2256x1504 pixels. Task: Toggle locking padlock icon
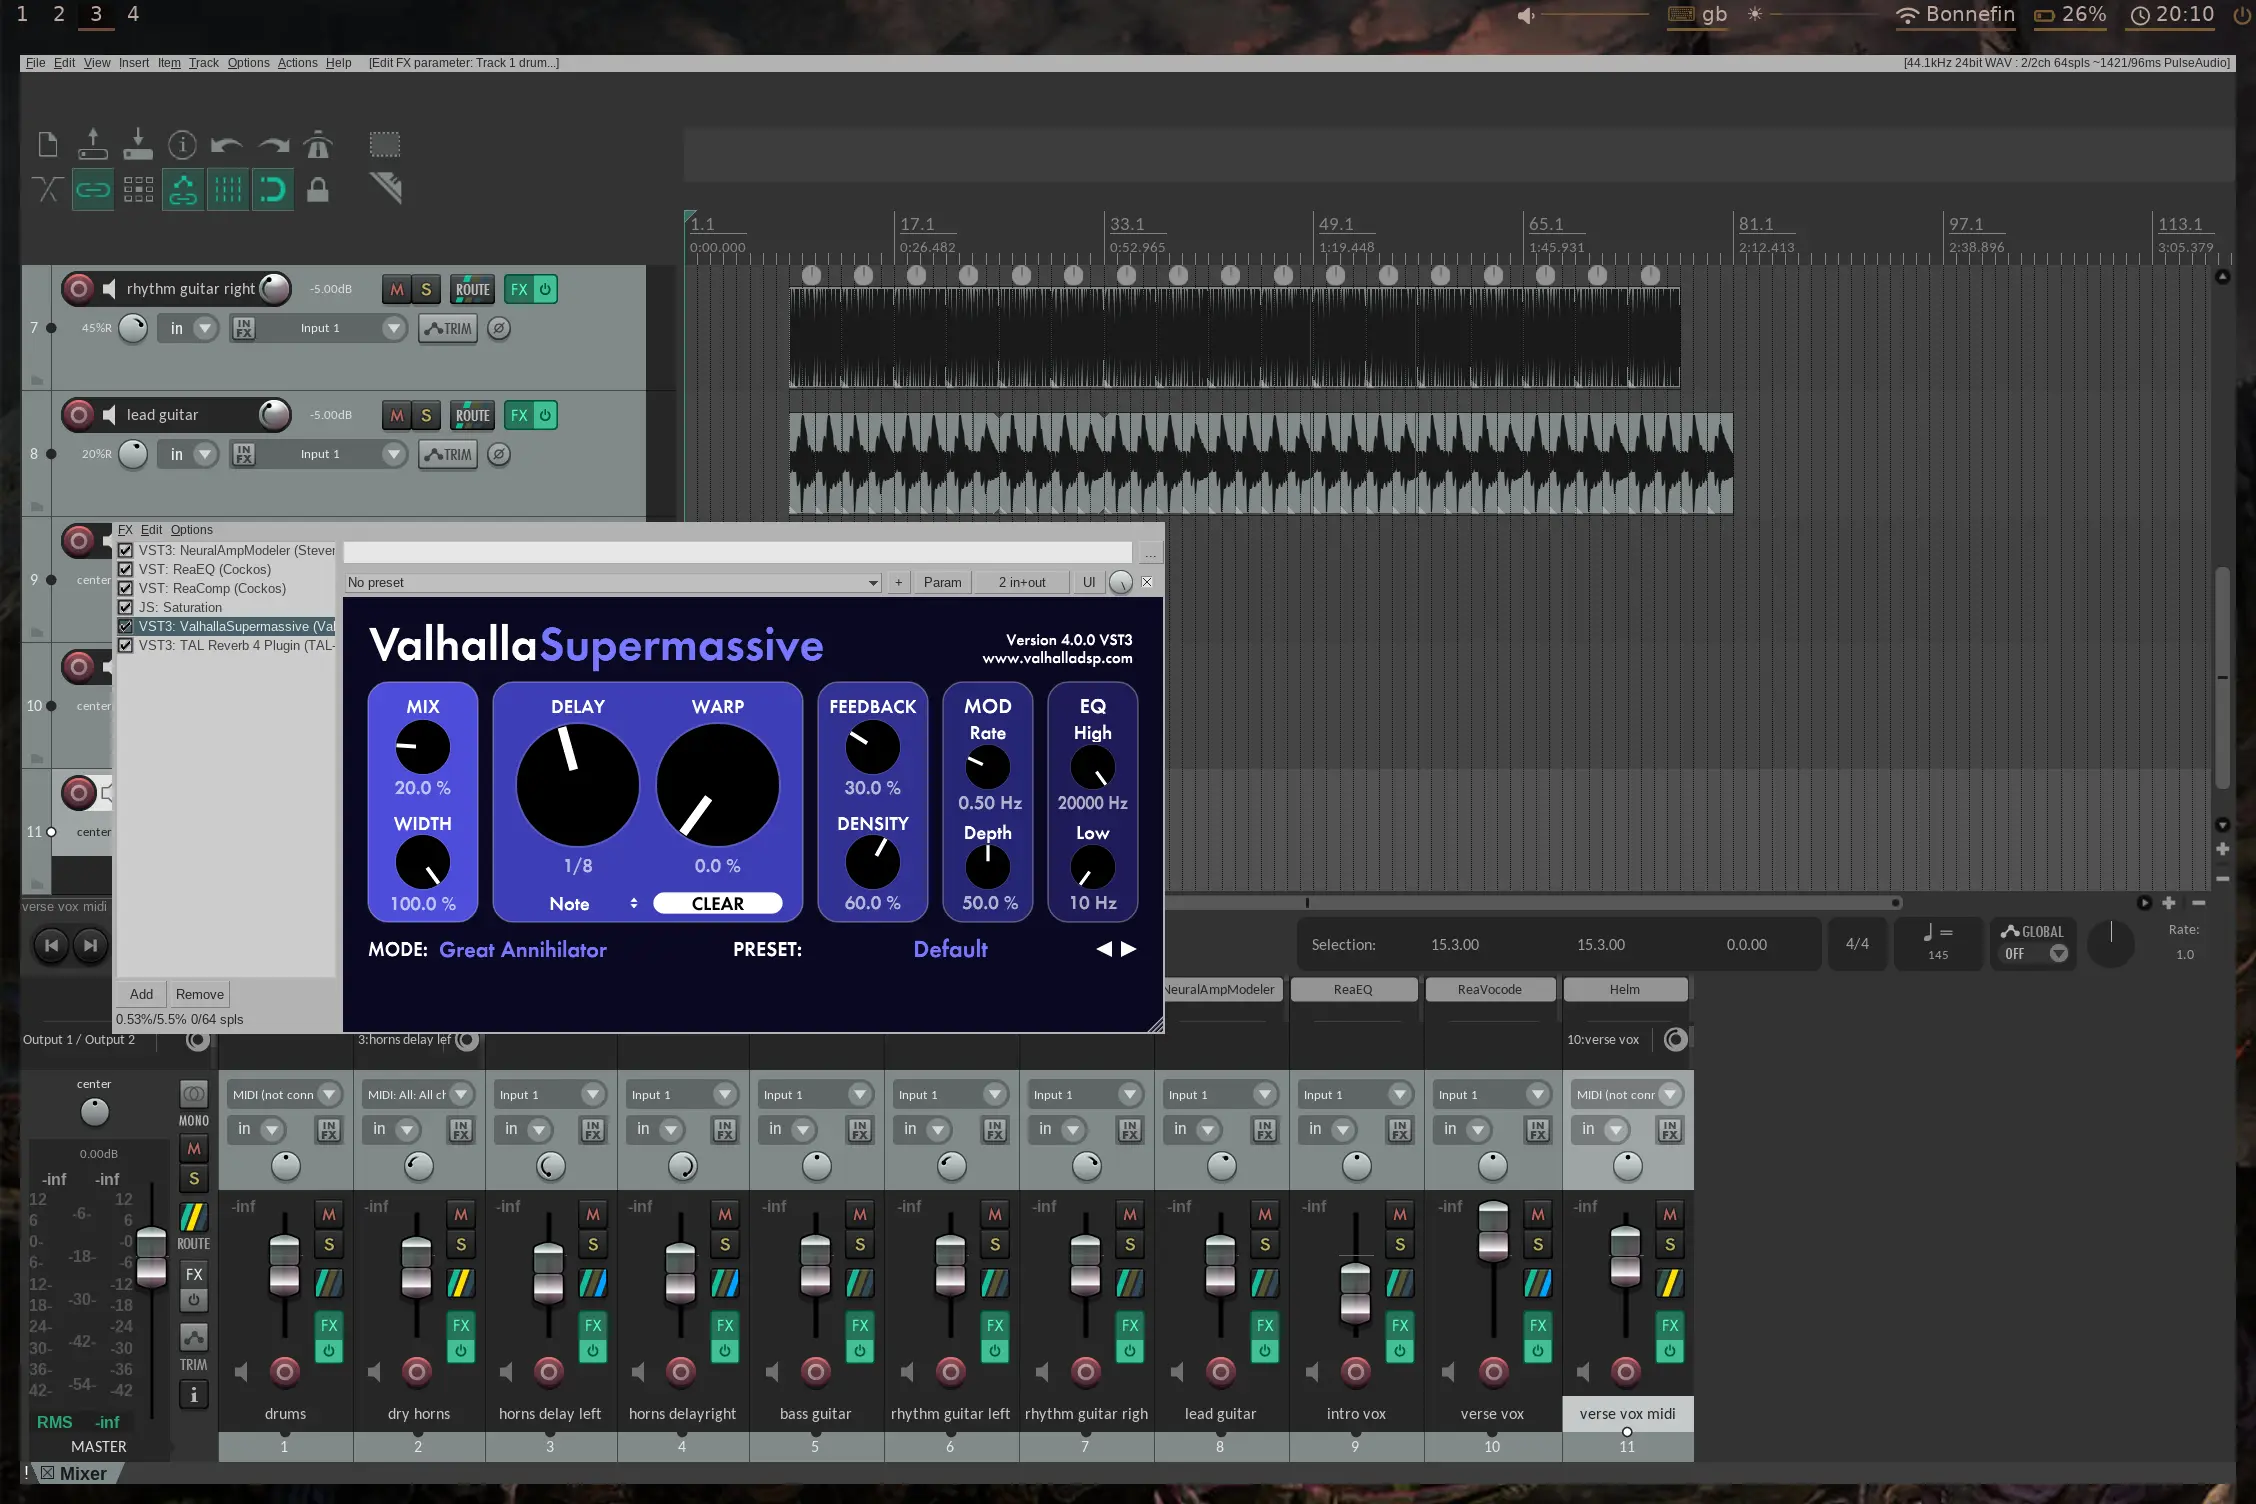(318, 189)
